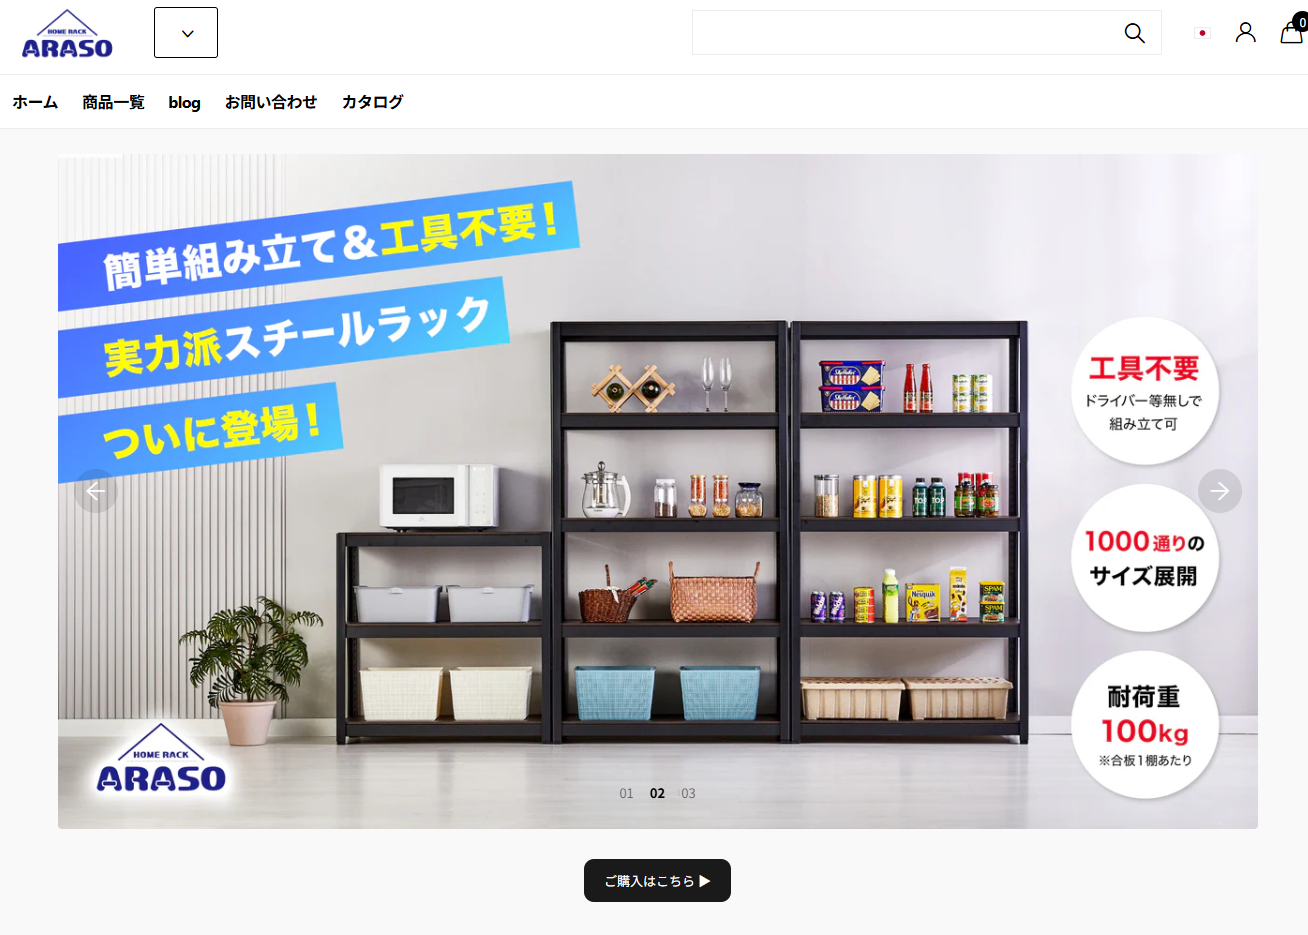Open the ホーム menu item
This screenshot has height=935, width=1308.
(x=35, y=102)
